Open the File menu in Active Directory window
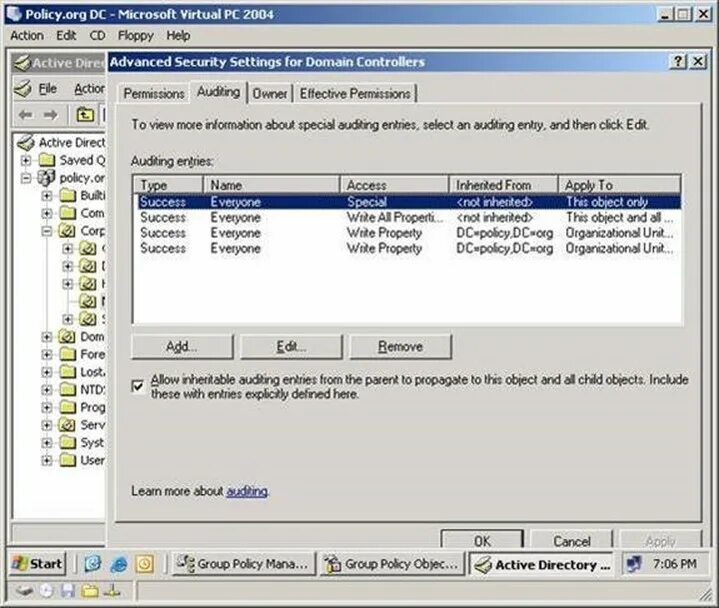 pyautogui.click(x=47, y=88)
